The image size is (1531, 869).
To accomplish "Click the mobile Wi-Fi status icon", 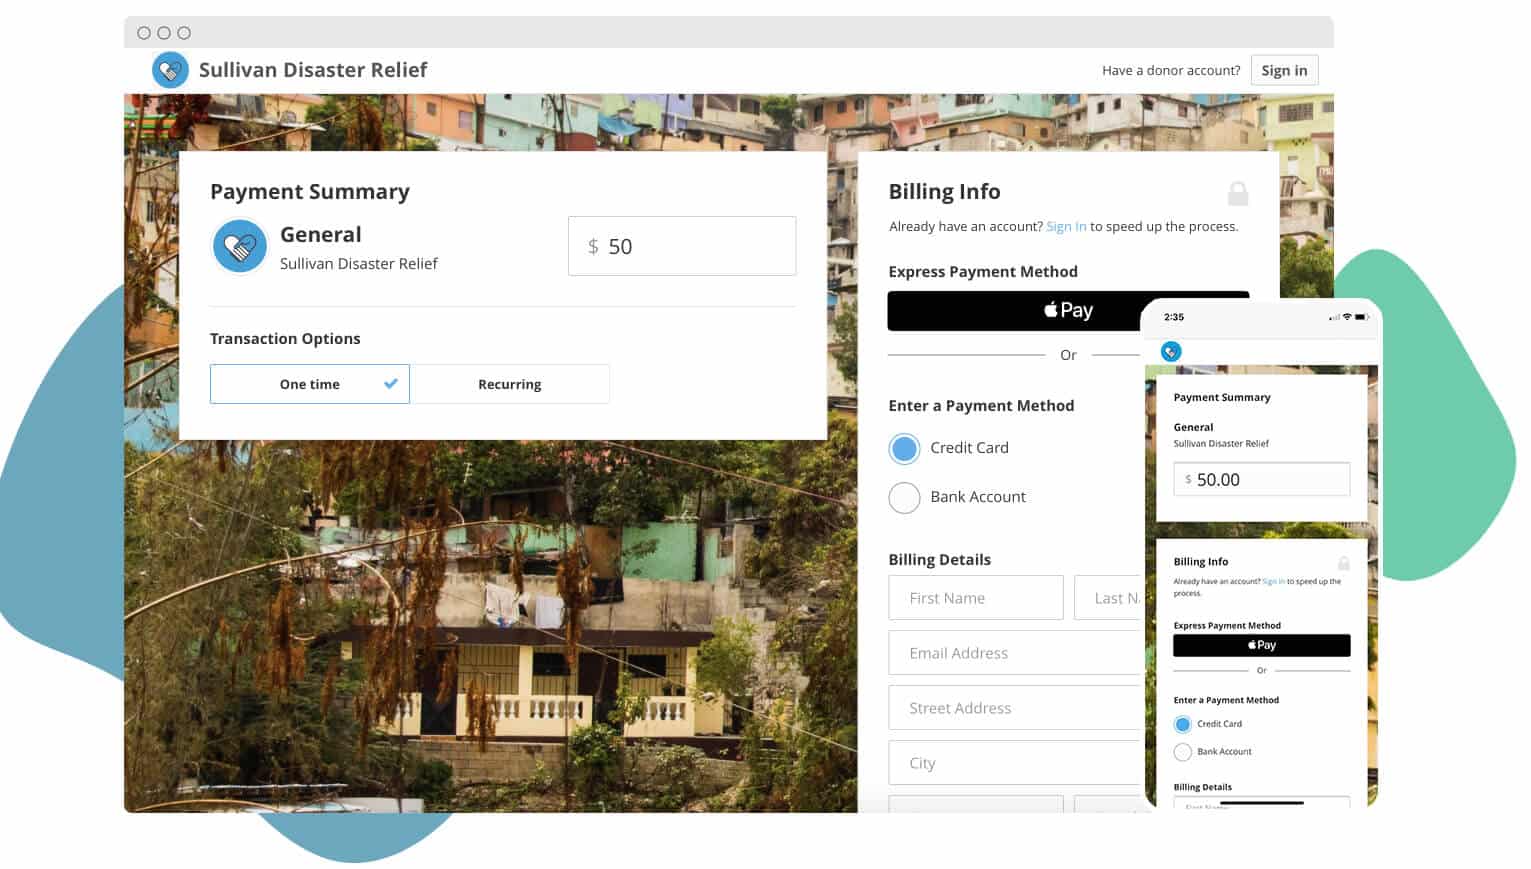I will point(1347,317).
